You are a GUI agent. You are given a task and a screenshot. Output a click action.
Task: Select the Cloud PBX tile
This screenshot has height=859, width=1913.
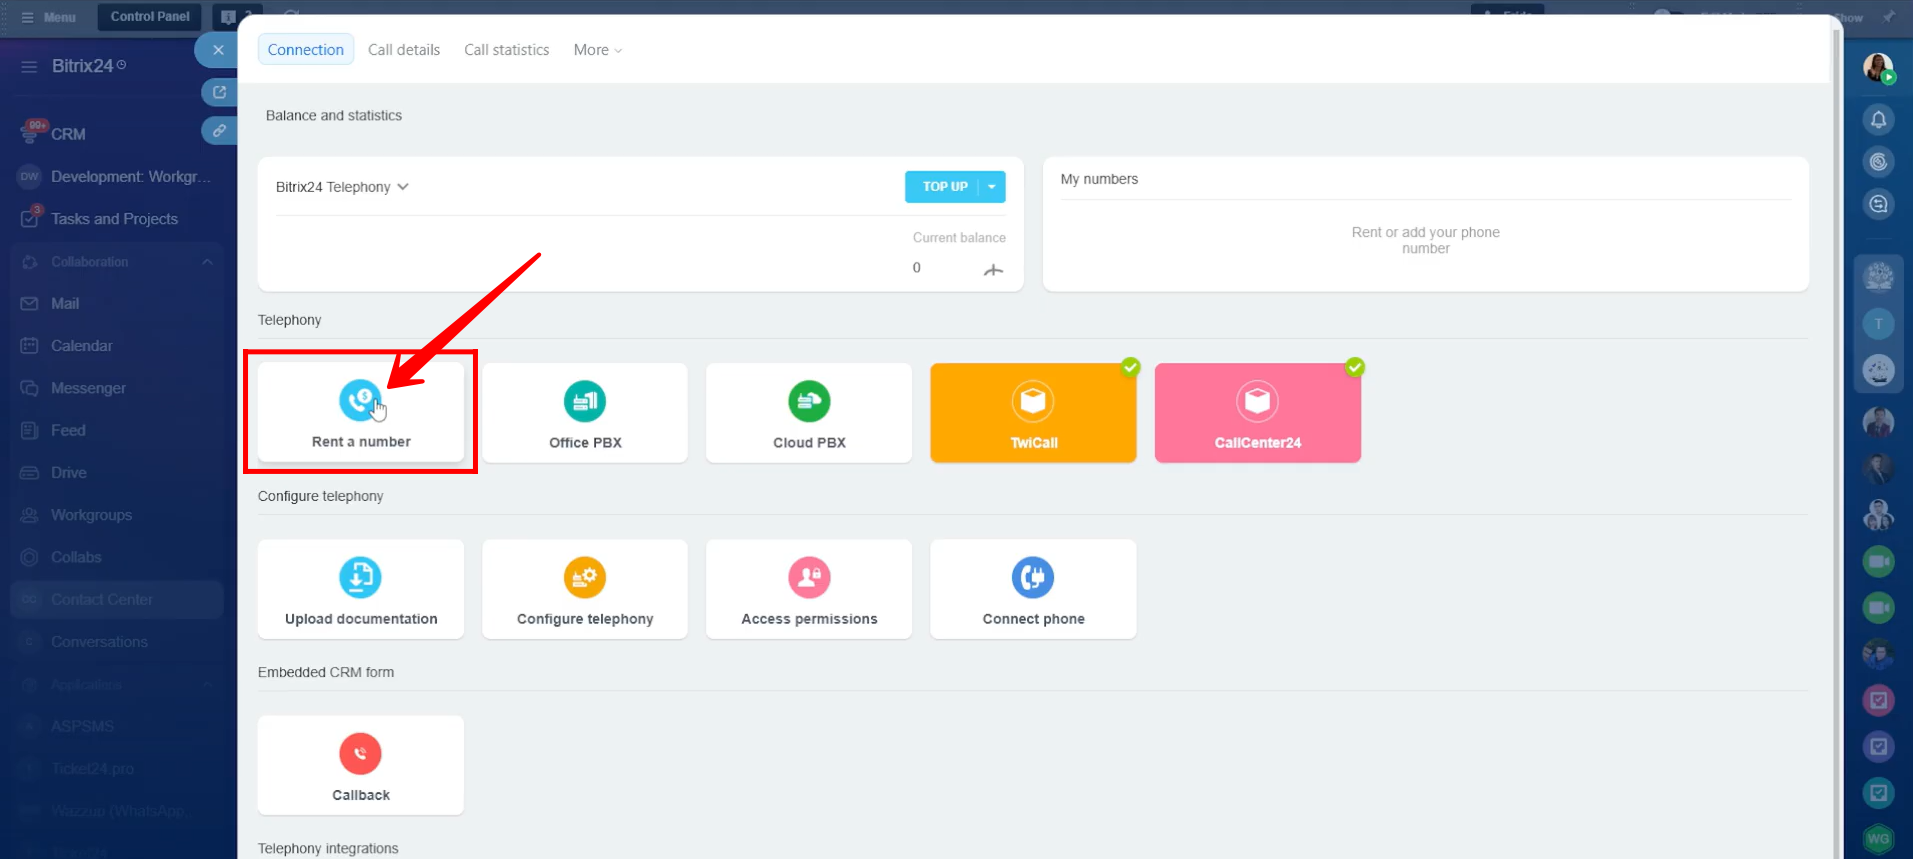(809, 412)
